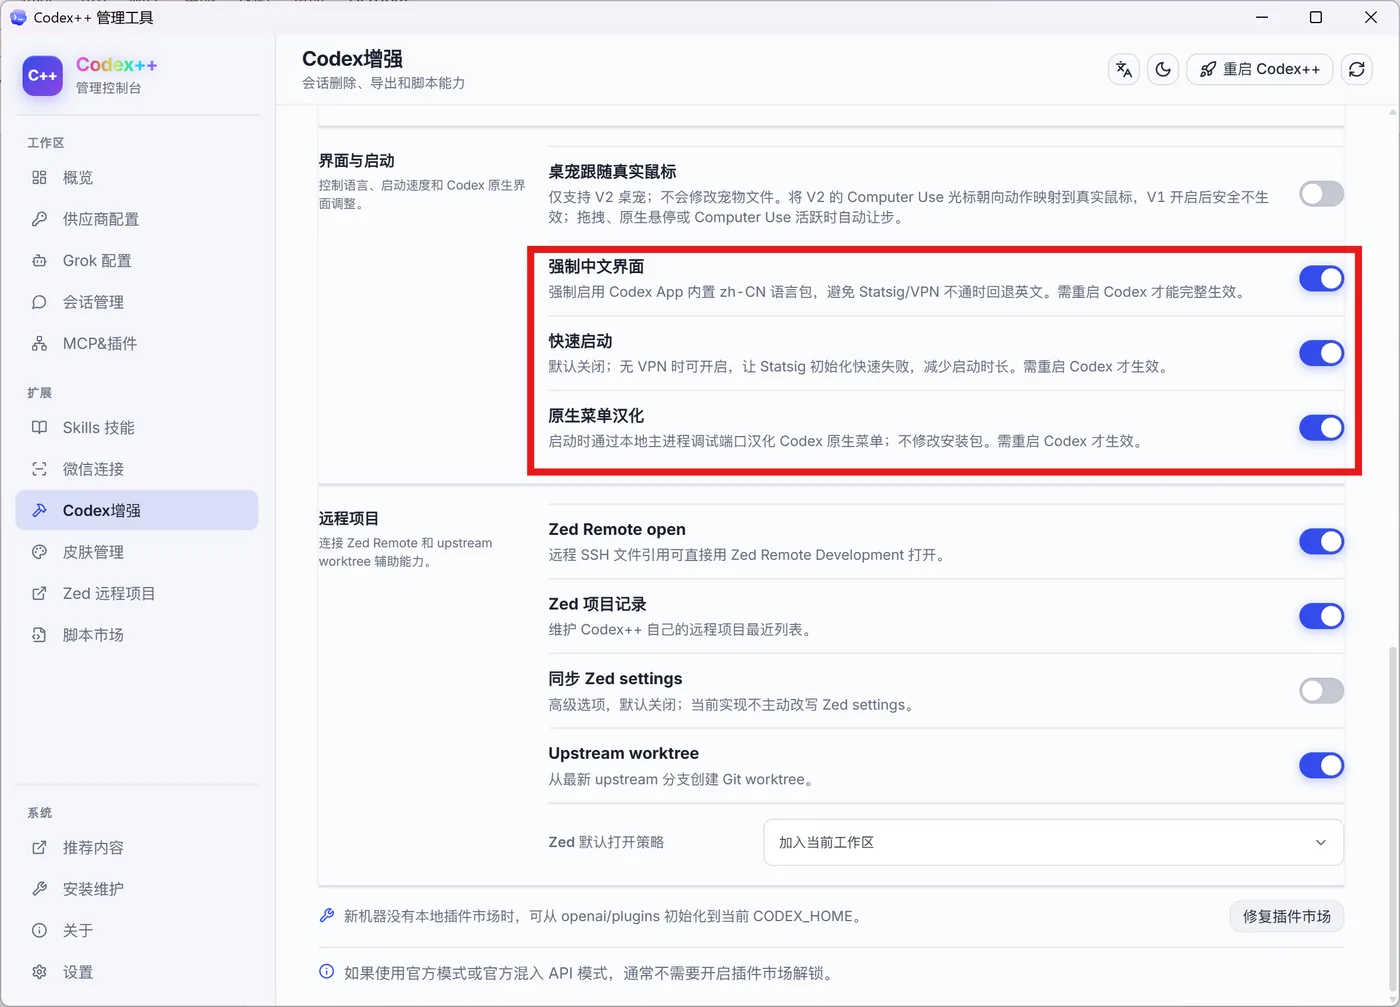
Task: Click the hammer icon beside Codex增强
Action: 39,510
